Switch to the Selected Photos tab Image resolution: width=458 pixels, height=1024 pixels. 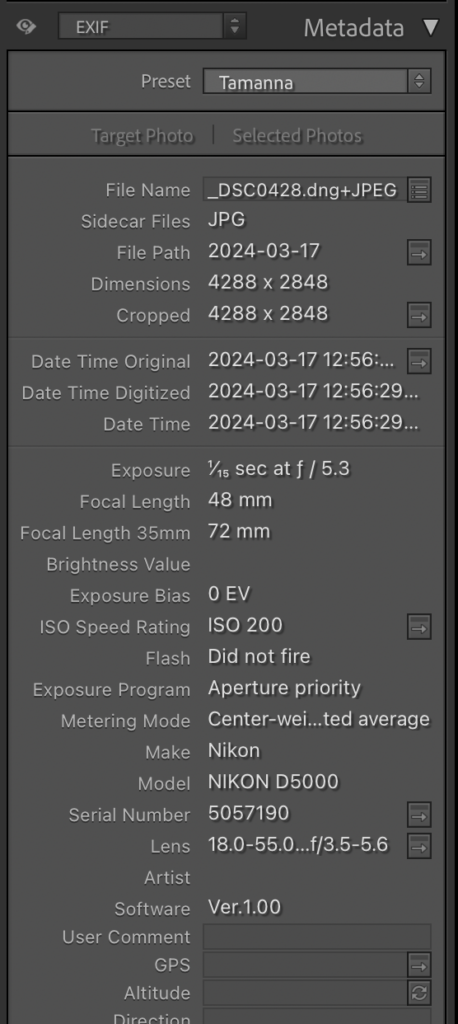(297, 136)
